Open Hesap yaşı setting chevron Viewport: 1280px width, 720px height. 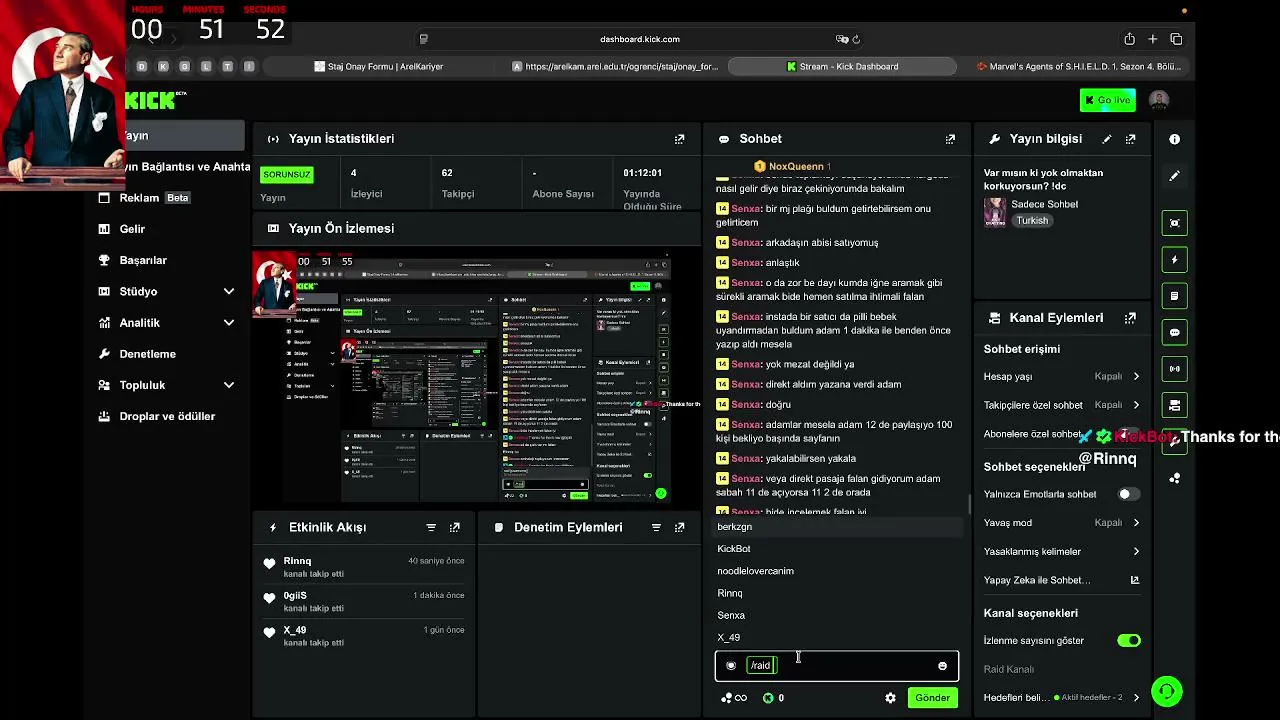tap(1136, 377)
